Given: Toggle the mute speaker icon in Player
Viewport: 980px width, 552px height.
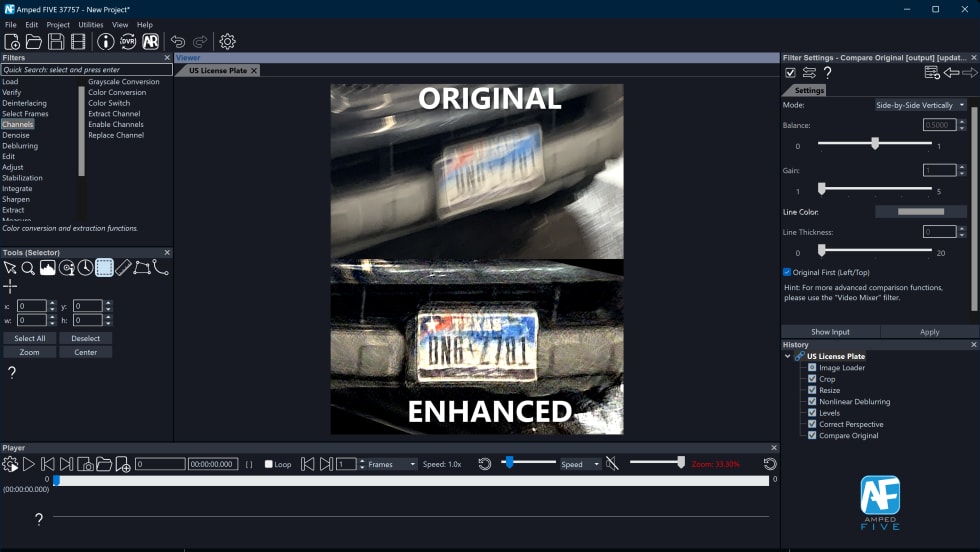Looking at the screenshot, I should [612, 464].
